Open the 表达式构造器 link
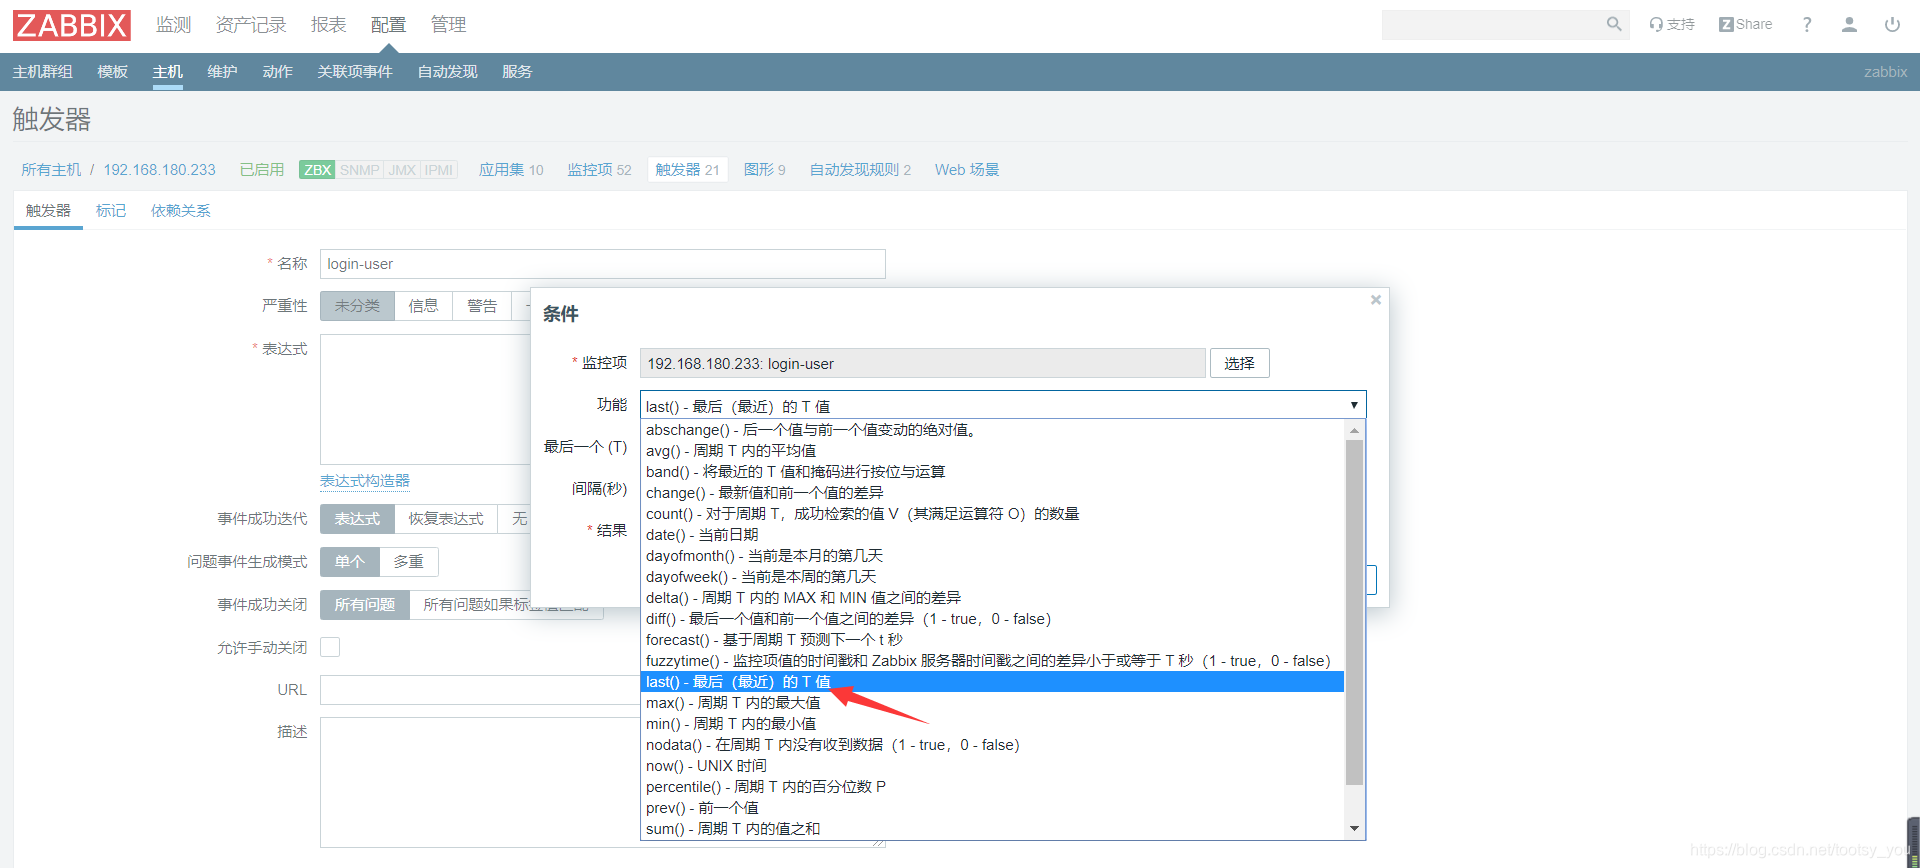This screenshot has height=868, width=1920. click(x=365, y=481)
